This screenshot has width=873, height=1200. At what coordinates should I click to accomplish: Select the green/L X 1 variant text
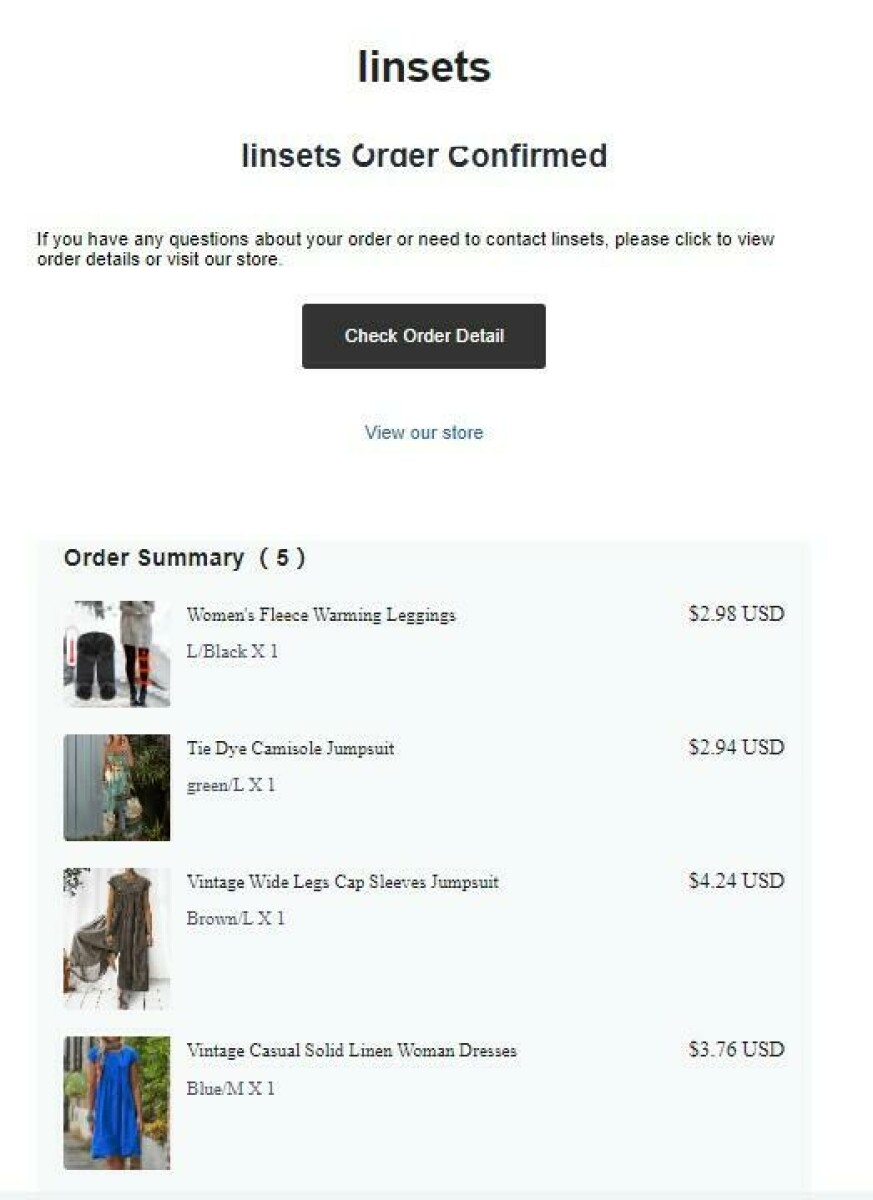[231, 786]
